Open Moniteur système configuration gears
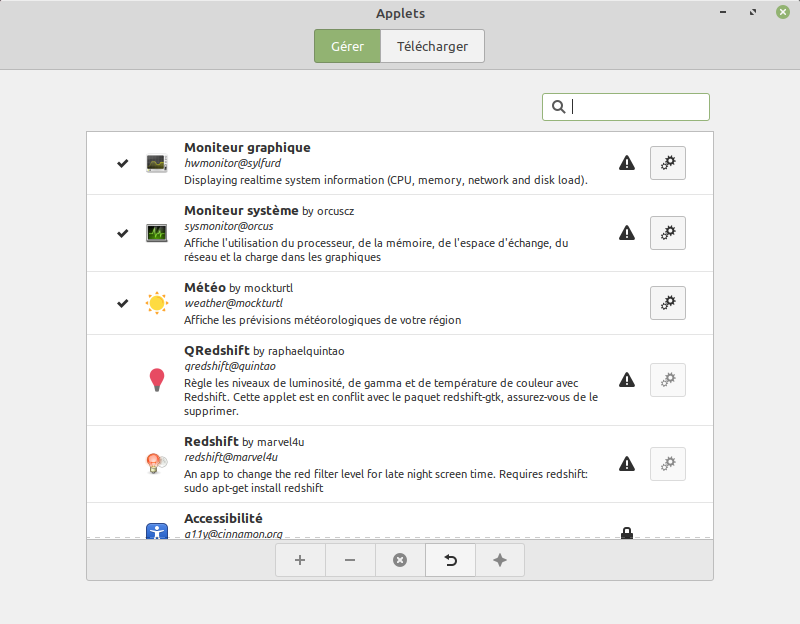The width and height of the screenshot is (800, 624). (667, 233)
